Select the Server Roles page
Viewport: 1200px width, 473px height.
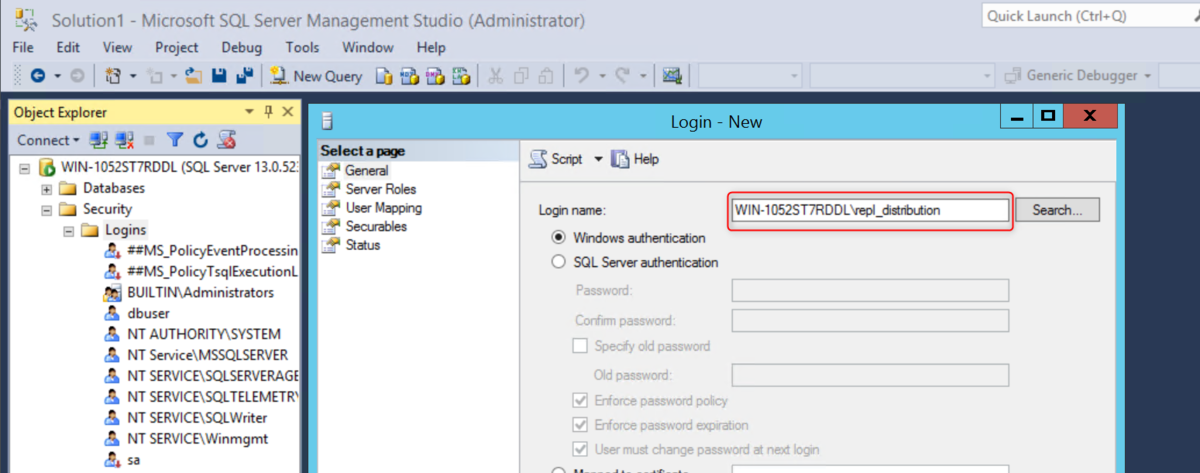tap(381, 189)
